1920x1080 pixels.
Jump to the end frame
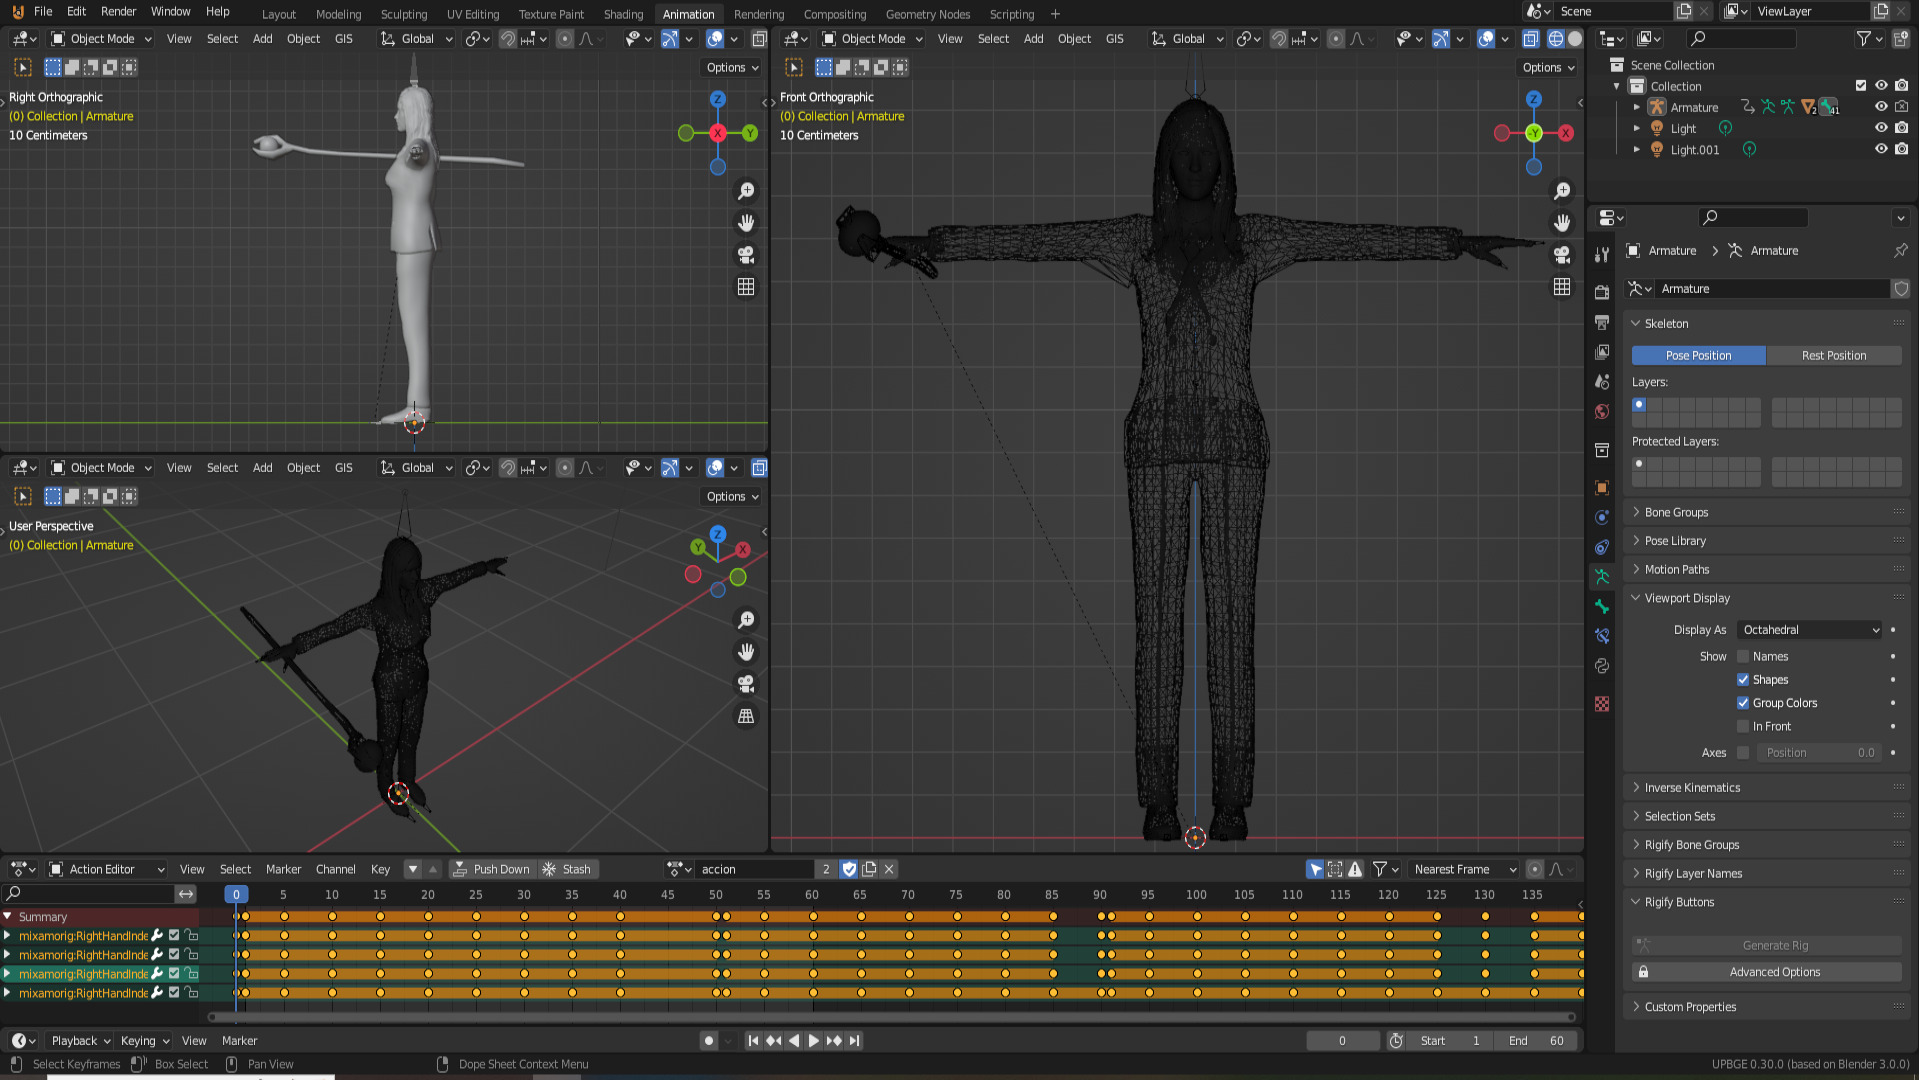point(854,1041)
